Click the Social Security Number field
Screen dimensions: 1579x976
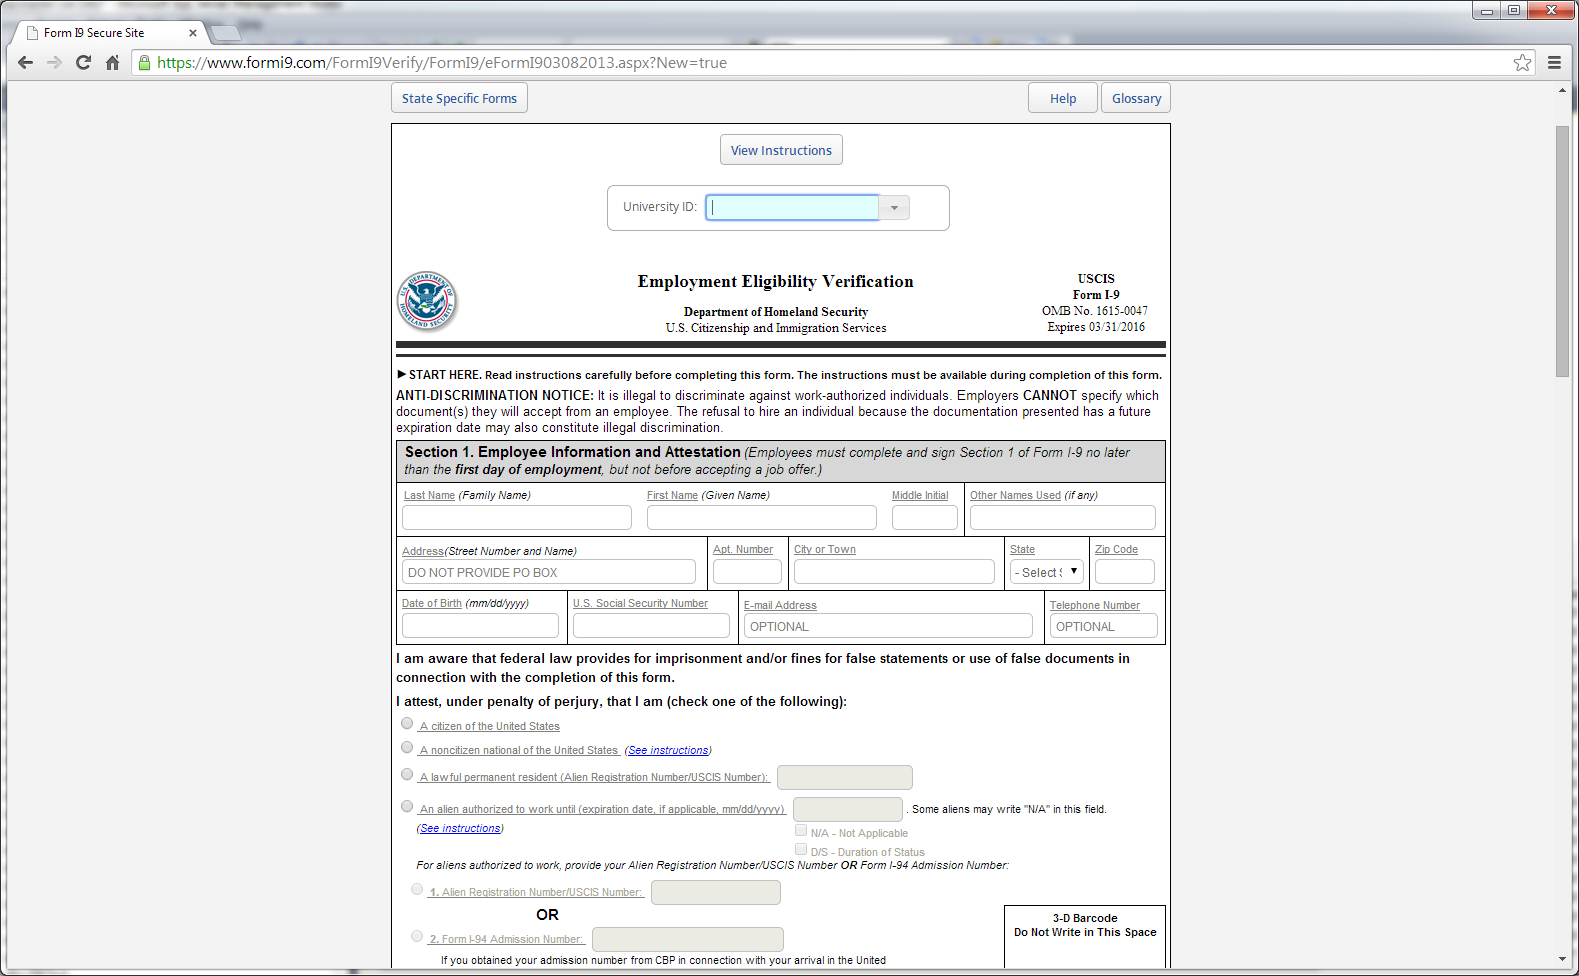tap(651, 626)
